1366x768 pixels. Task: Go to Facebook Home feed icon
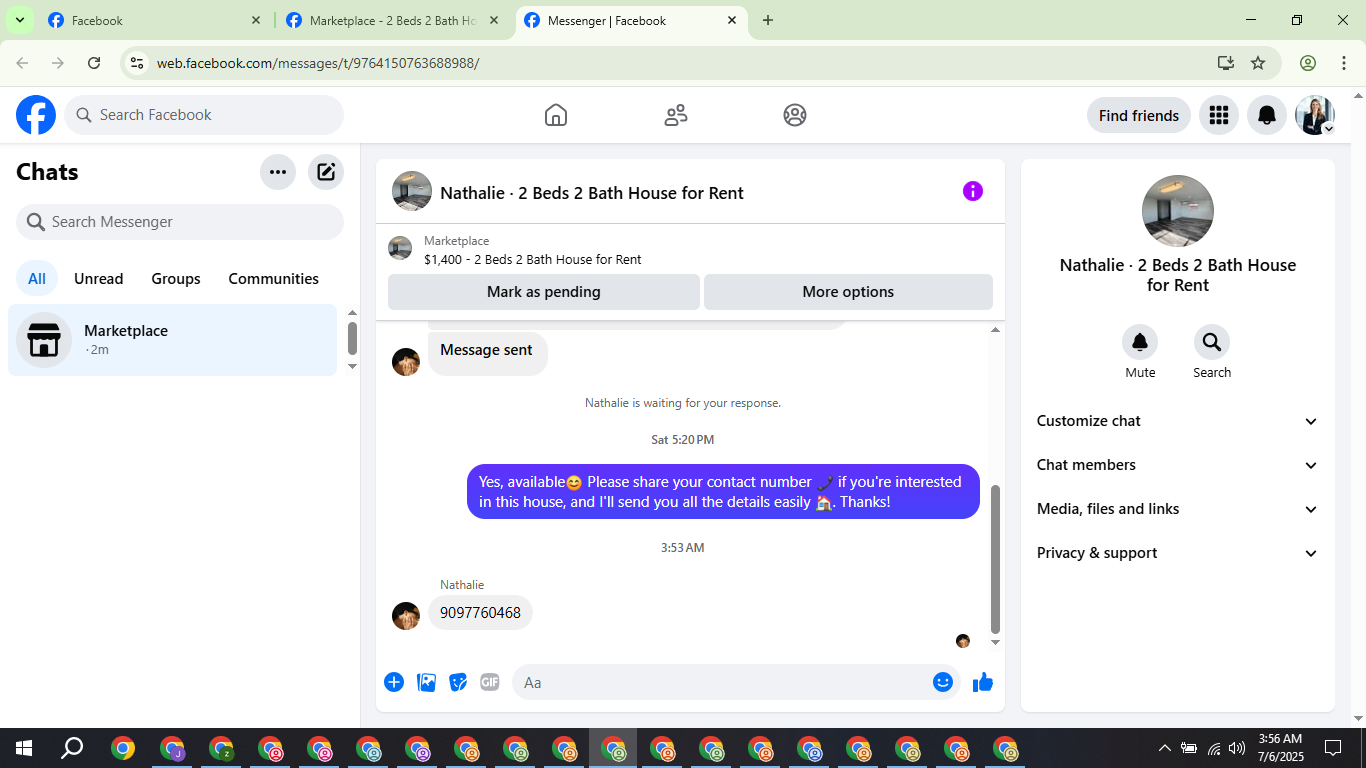[x=556, y=115]
